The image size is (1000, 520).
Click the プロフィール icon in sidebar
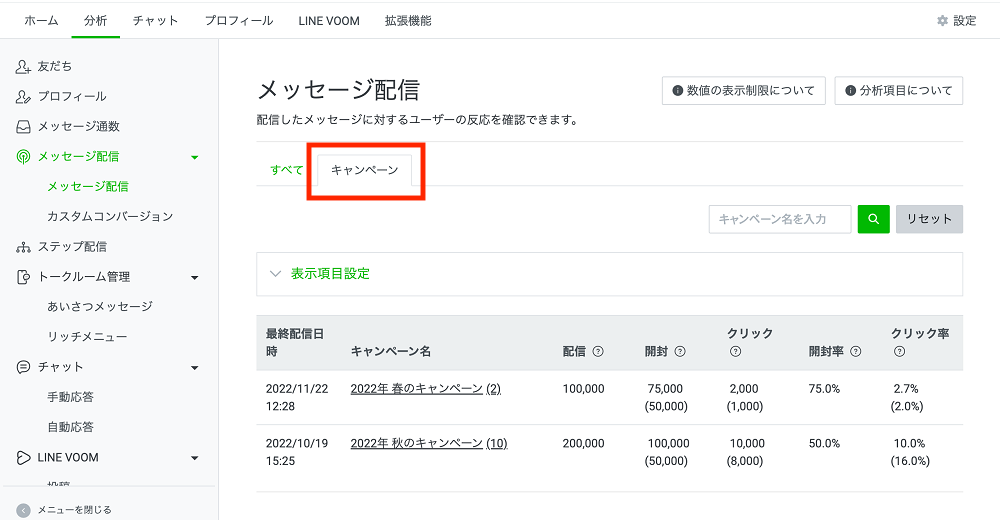(23, 96)
